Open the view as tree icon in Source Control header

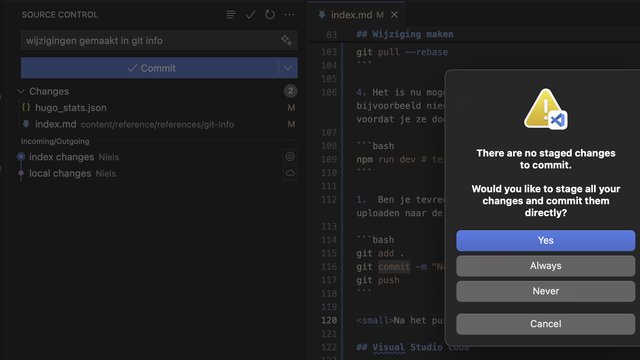point(231,15)
